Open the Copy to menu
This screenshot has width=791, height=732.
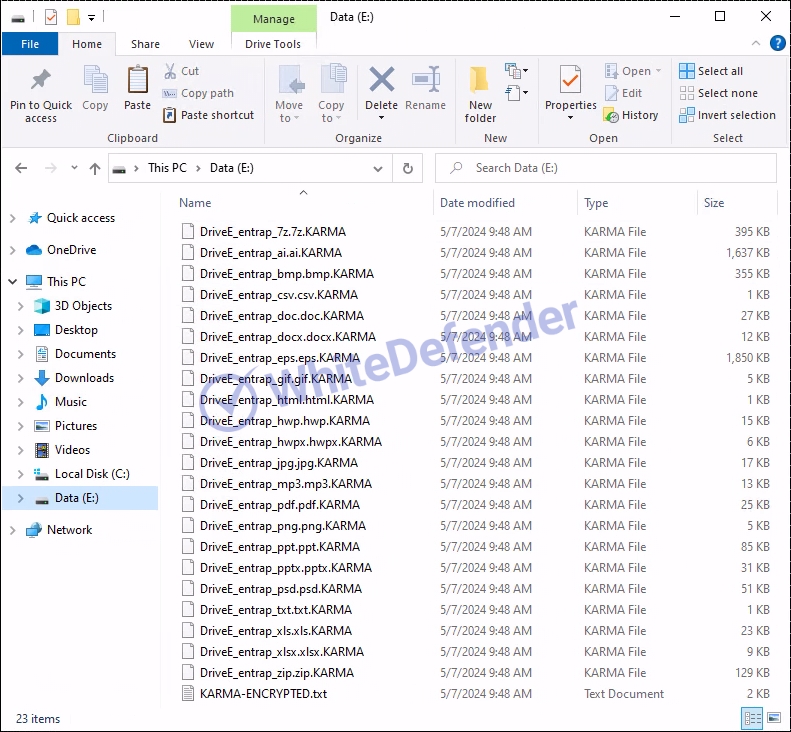click(331, 94)
